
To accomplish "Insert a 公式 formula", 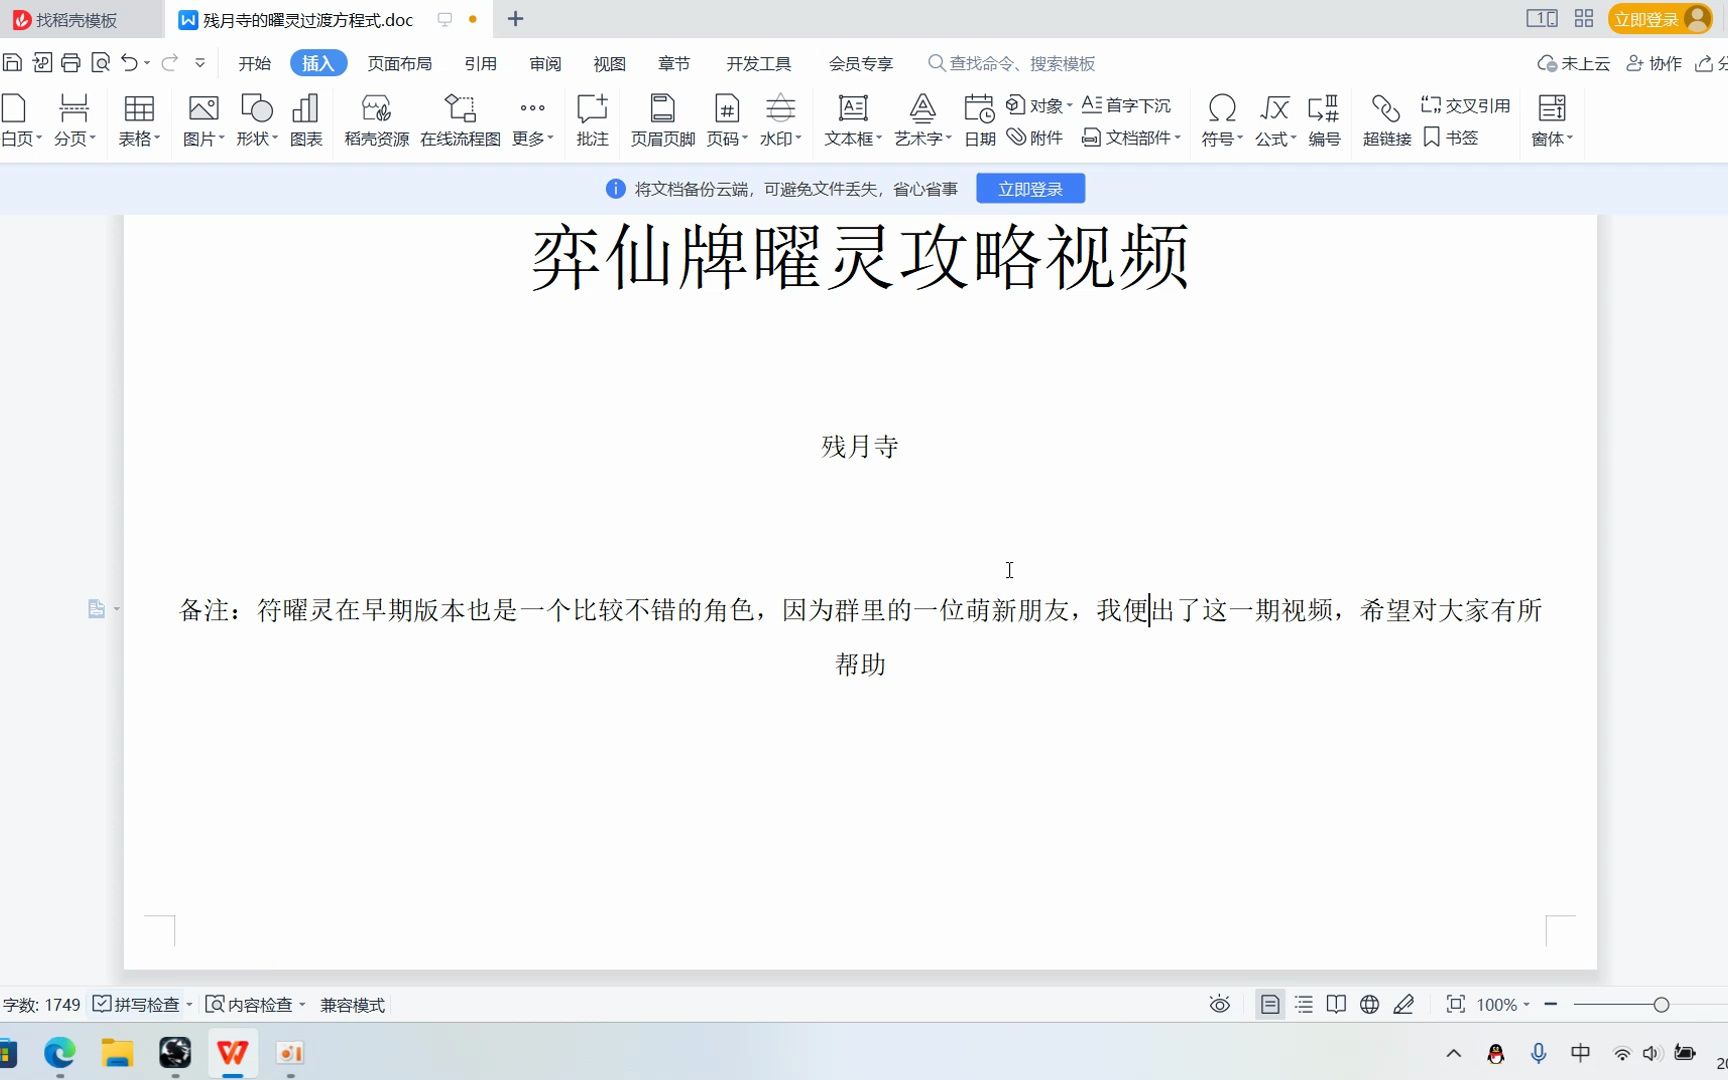I will click(x=1276, y=120).
